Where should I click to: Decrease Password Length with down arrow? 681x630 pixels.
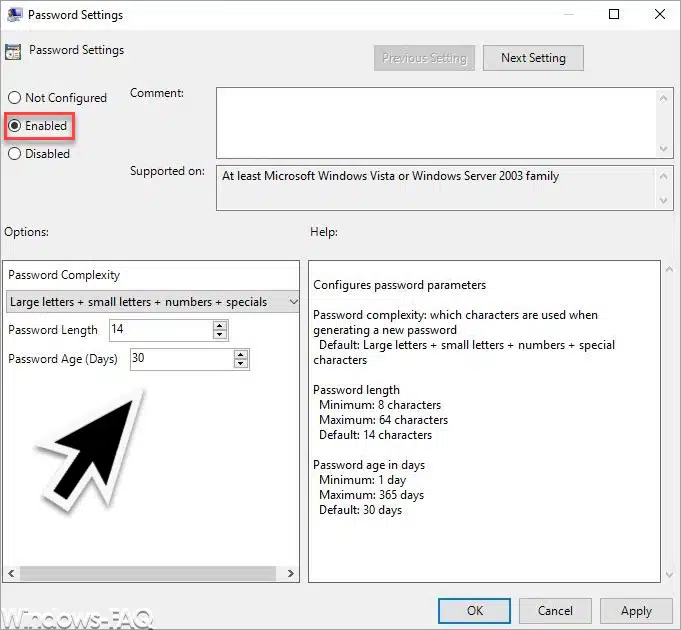220,334
